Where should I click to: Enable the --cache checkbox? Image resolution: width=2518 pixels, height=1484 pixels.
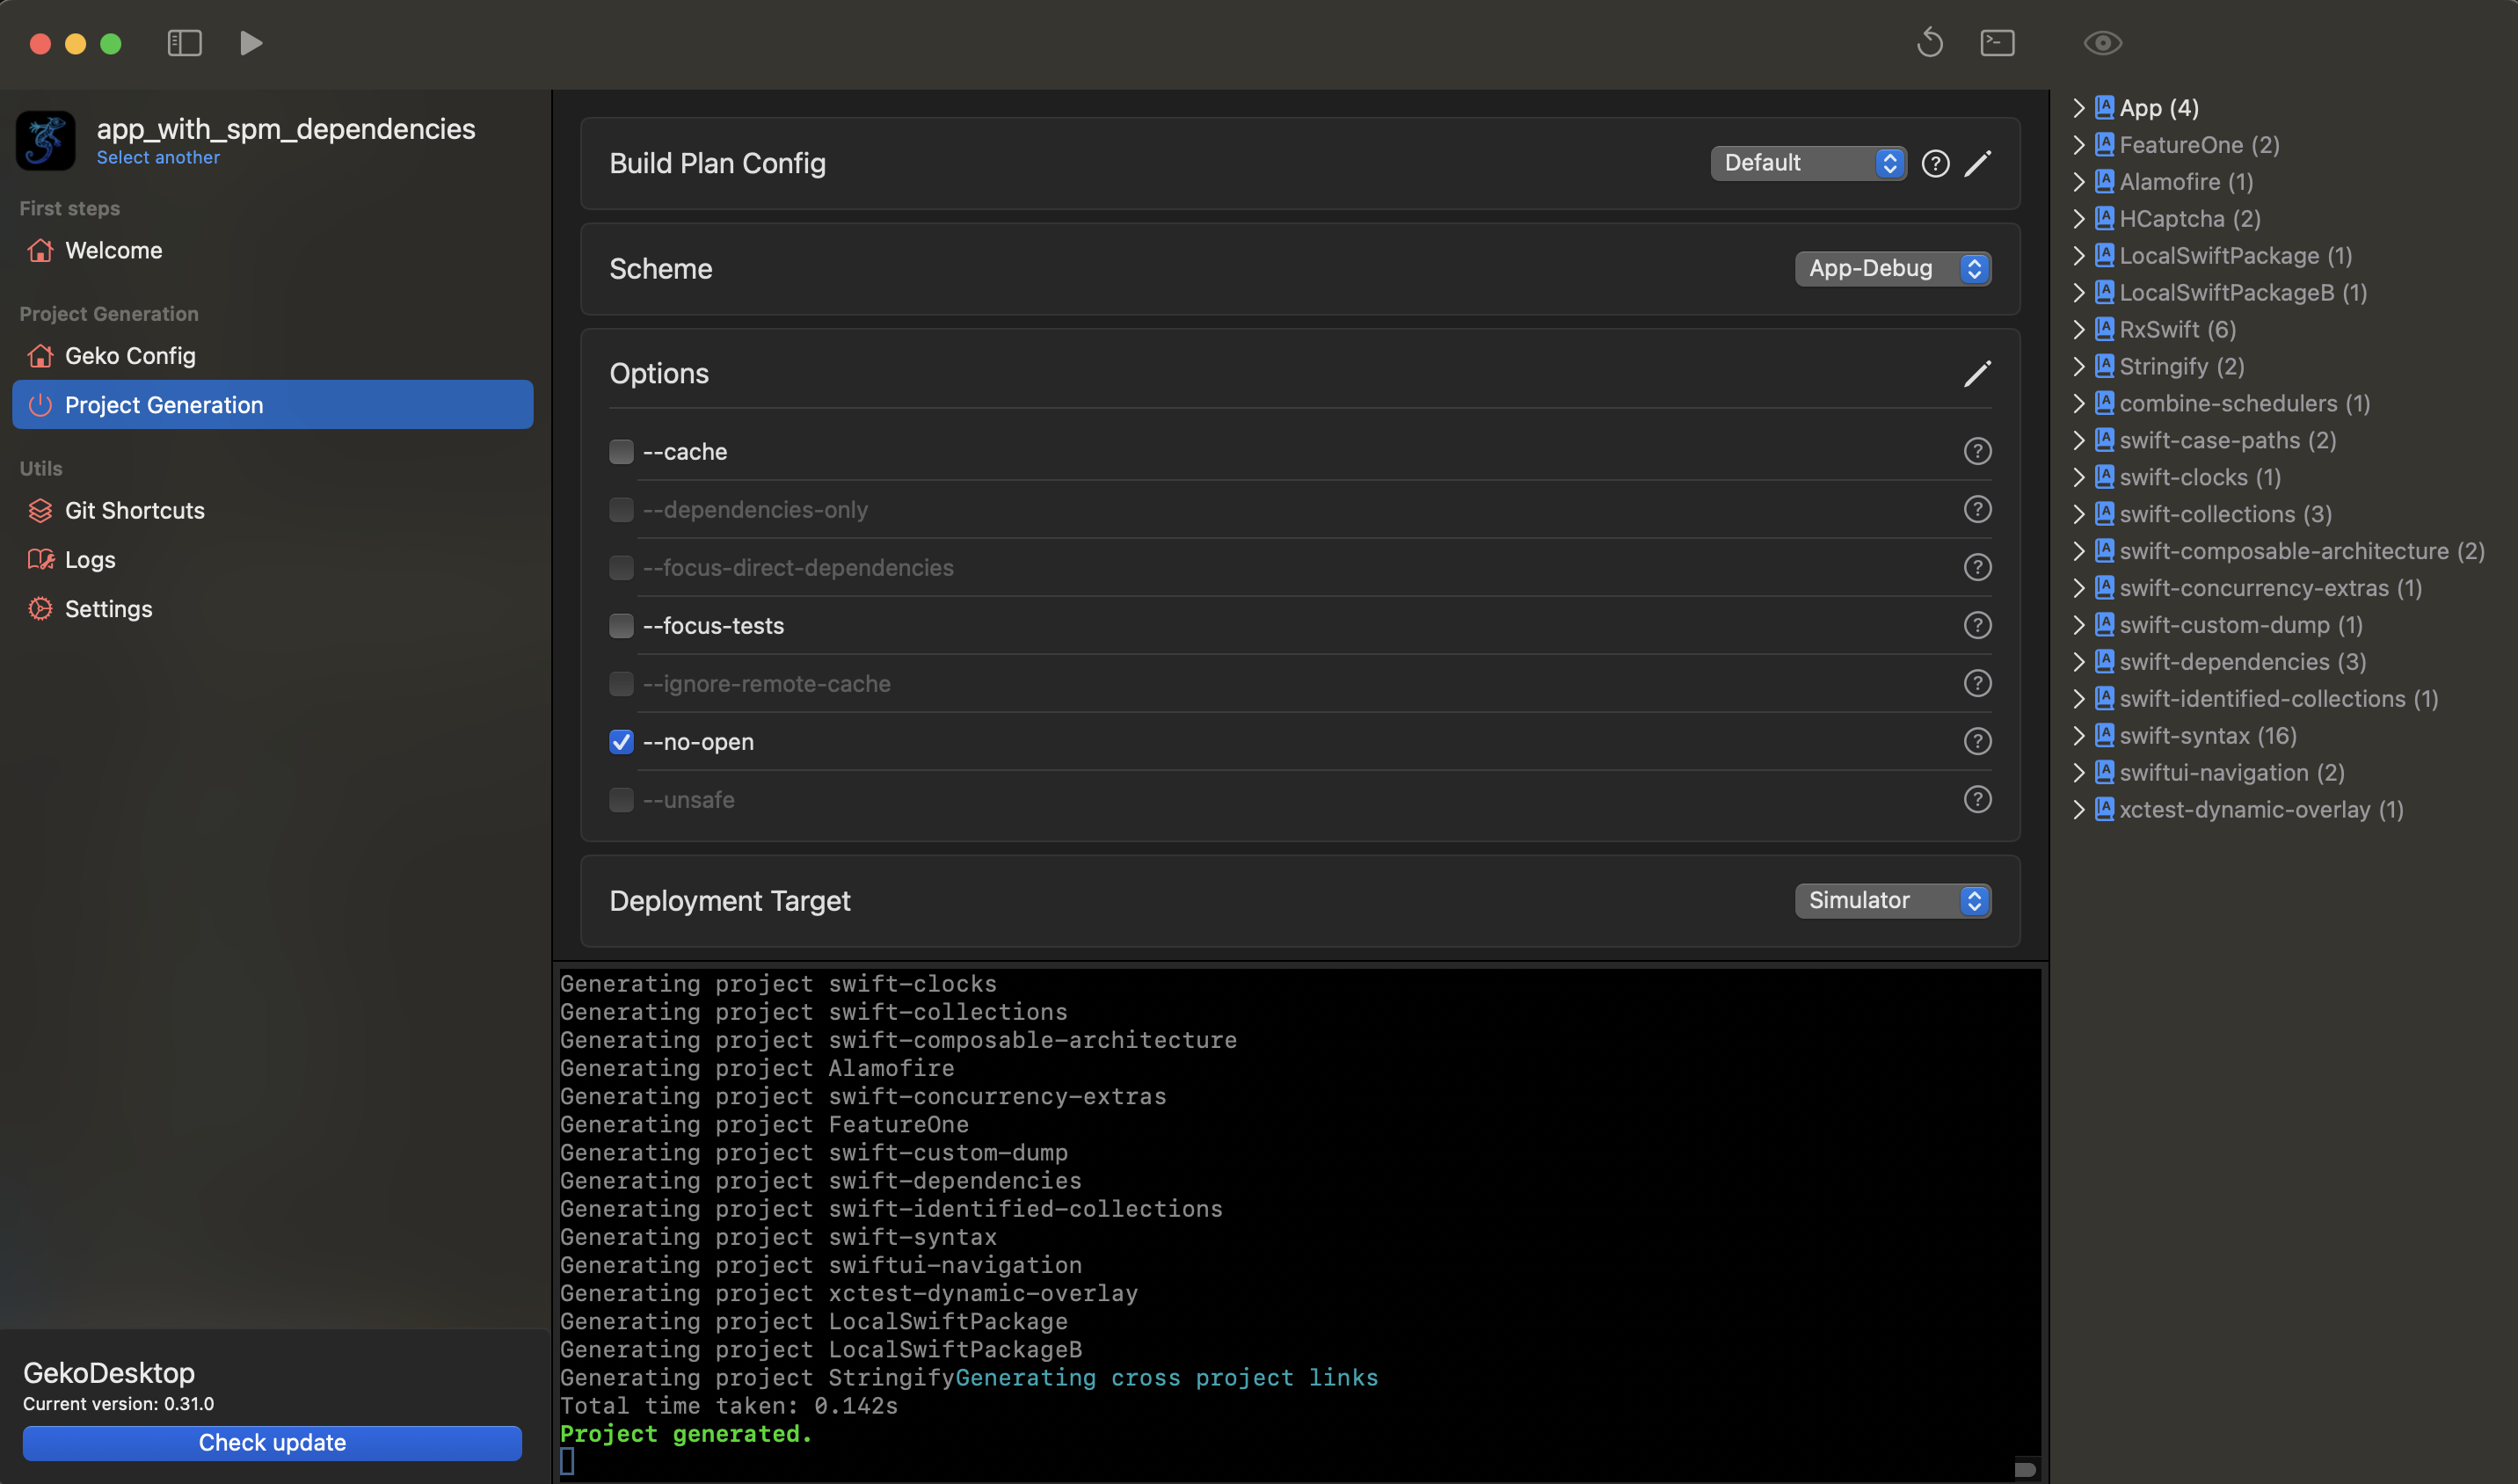pos(621,452)
